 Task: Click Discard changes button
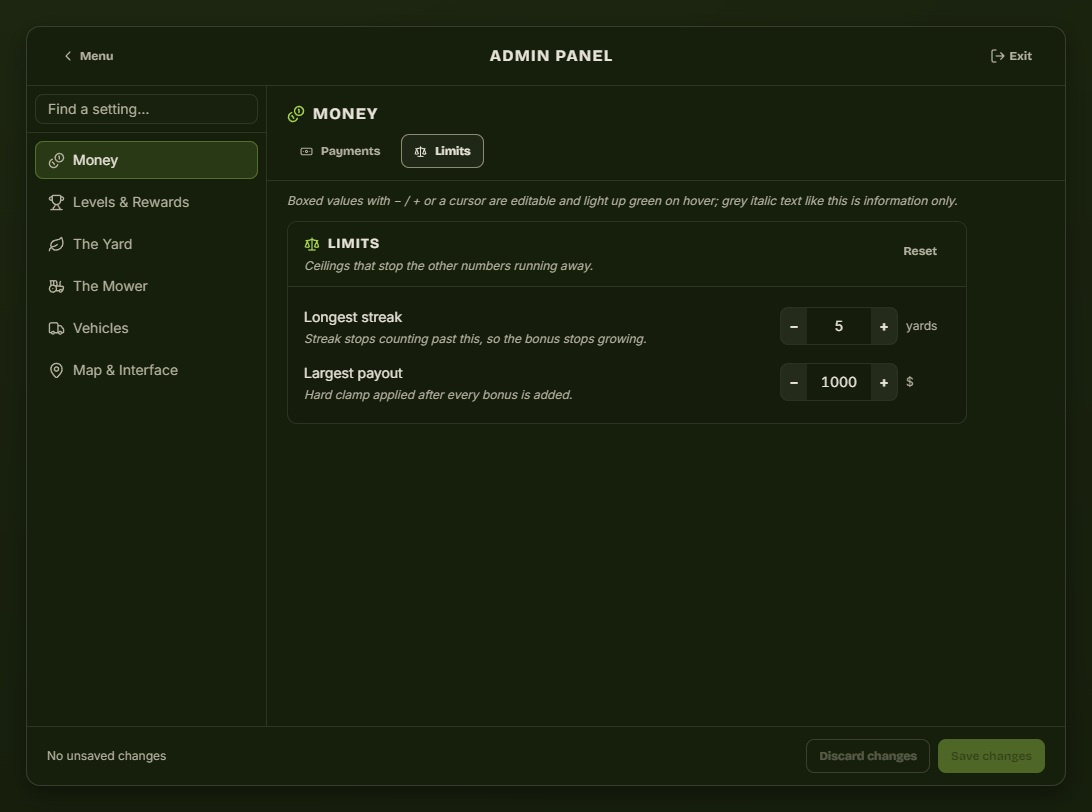pyautogui.click(x=868, y=756)
